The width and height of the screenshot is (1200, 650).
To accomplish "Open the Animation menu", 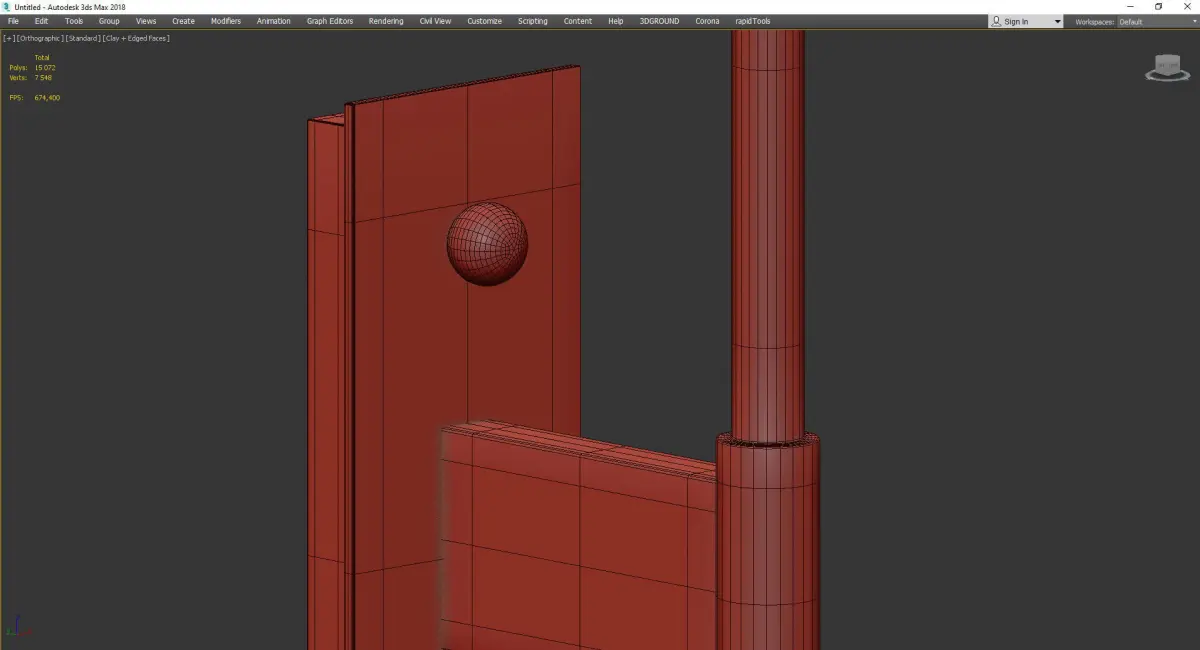I will (x=274, y=21).
